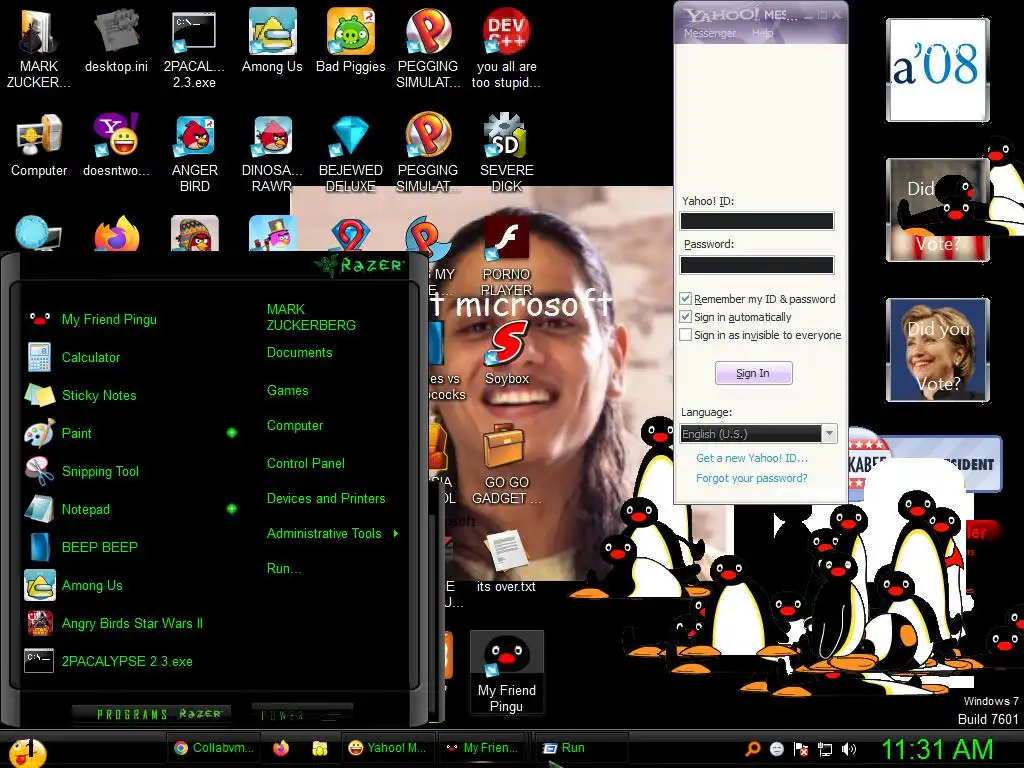Open the volume speaker icon in tray
This screenshot has height=768, width=1024.
849,749
